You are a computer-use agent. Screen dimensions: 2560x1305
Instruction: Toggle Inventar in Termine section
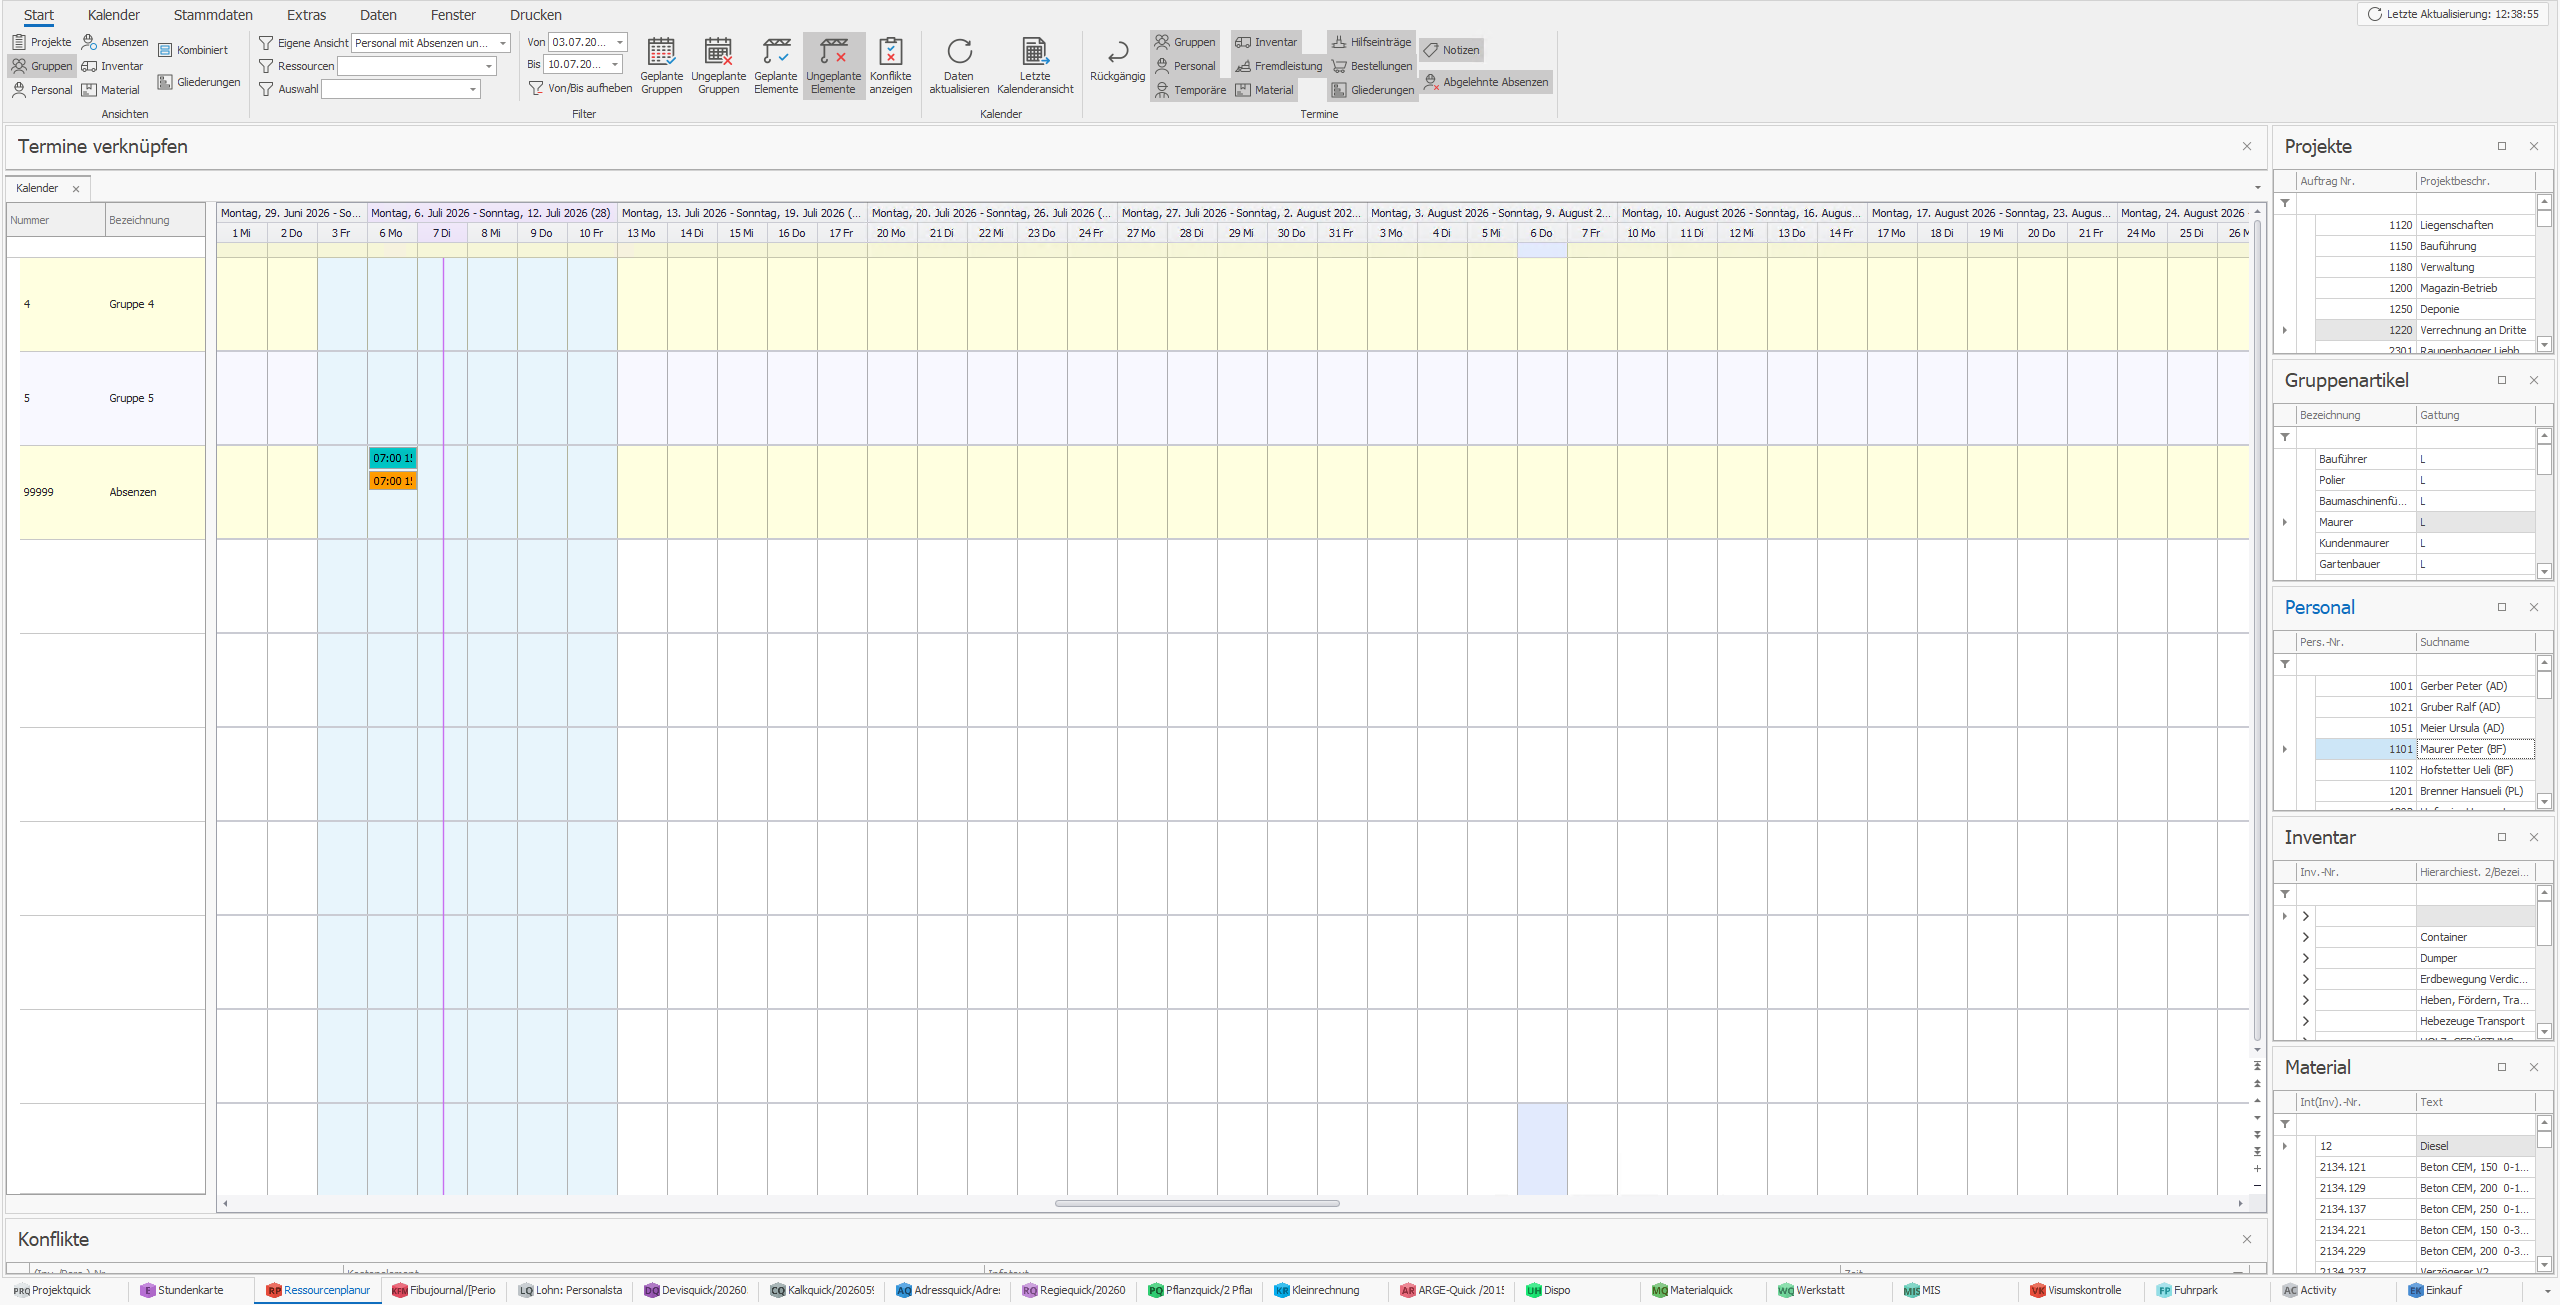click(1266, 42)
